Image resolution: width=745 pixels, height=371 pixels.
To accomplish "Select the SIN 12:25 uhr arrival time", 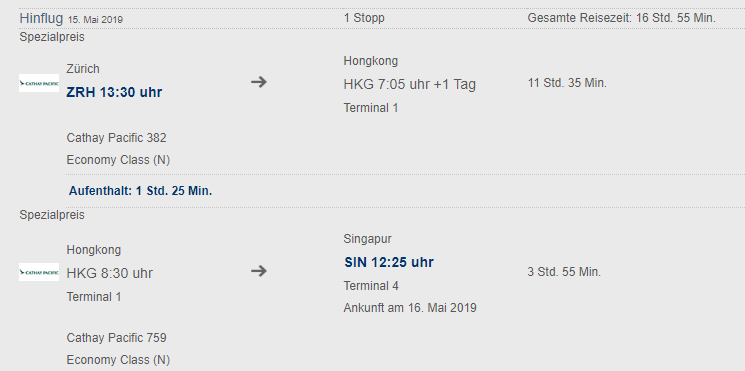I will click(389, 262).
